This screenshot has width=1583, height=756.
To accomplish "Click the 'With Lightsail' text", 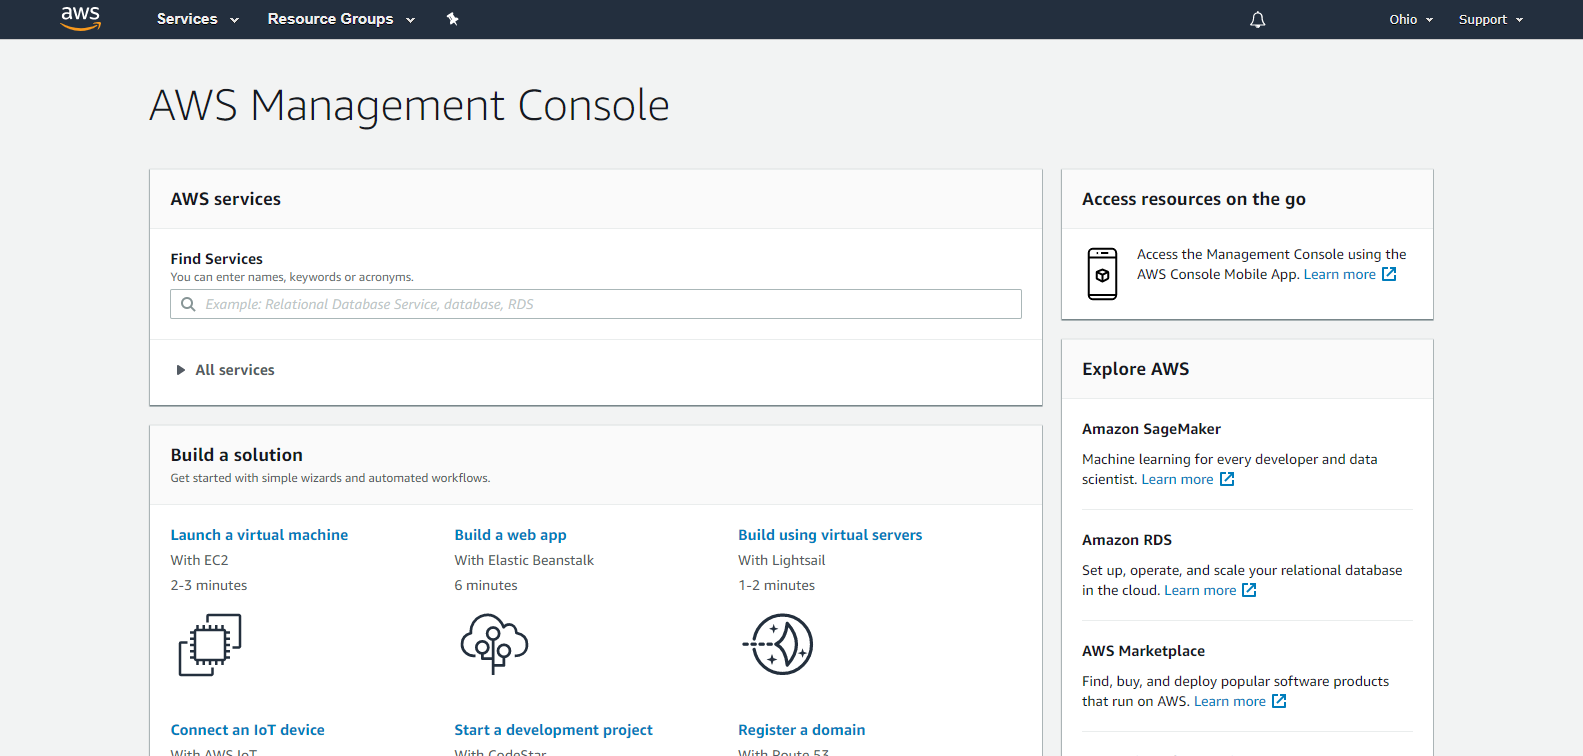I will [x=782, y=560].
